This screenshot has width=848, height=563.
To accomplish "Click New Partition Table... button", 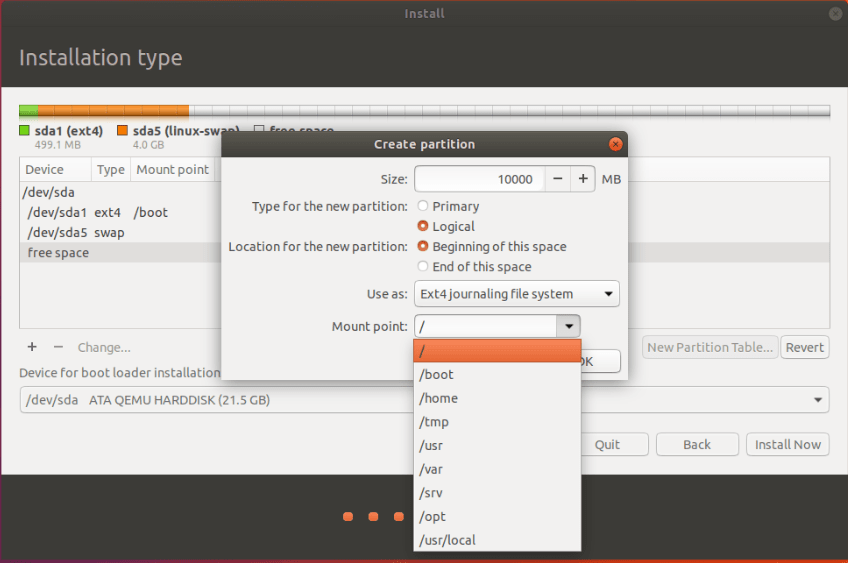I will click(x=710, y=347).
